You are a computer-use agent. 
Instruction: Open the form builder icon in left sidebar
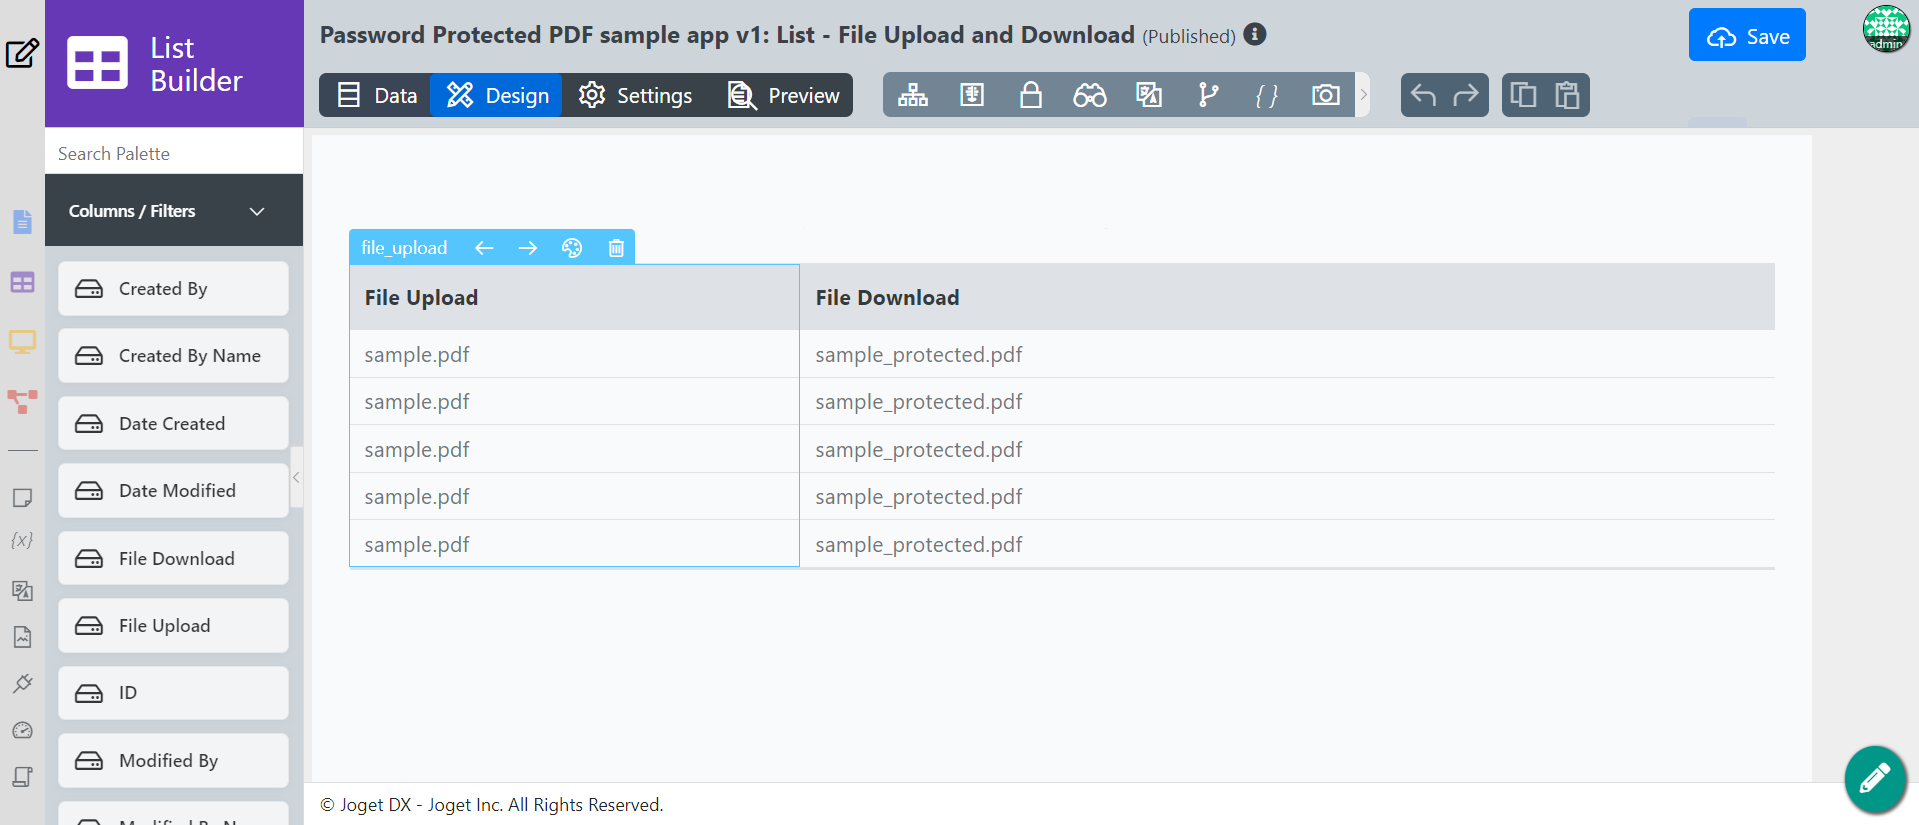22,221
